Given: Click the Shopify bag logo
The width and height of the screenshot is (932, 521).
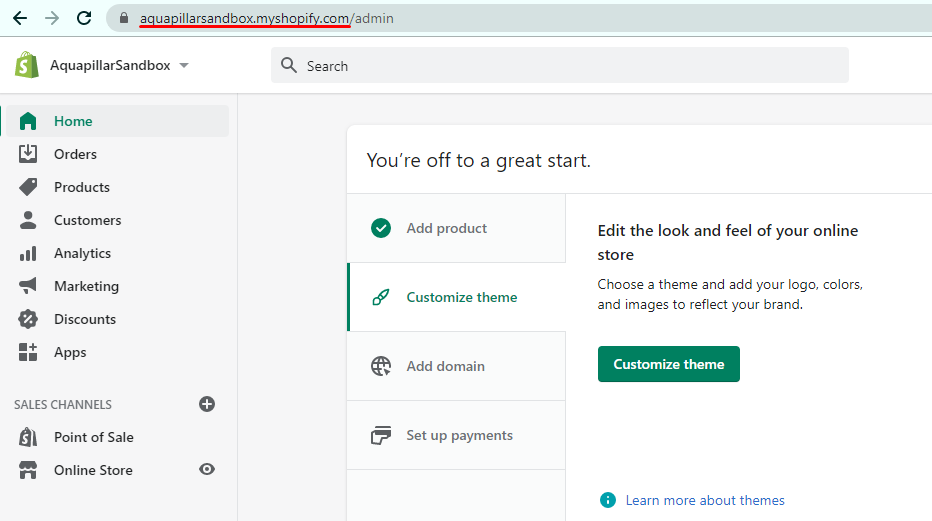Looking at the screenshot, I should [27, 65].
